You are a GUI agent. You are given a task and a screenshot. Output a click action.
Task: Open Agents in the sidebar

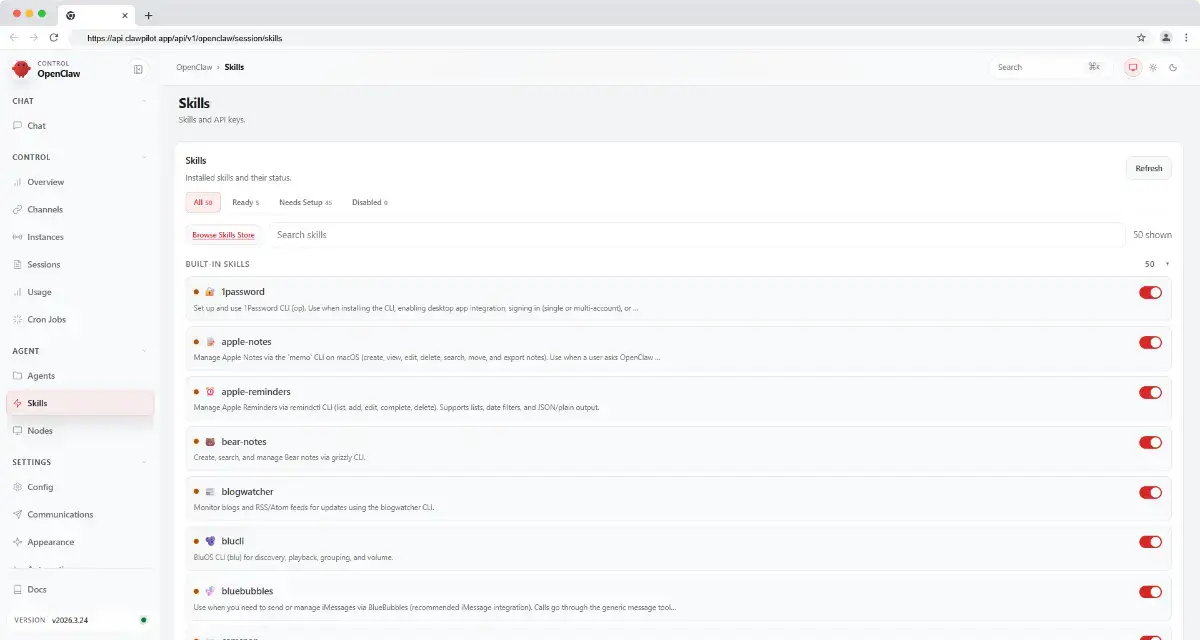(x=80, y=376)
